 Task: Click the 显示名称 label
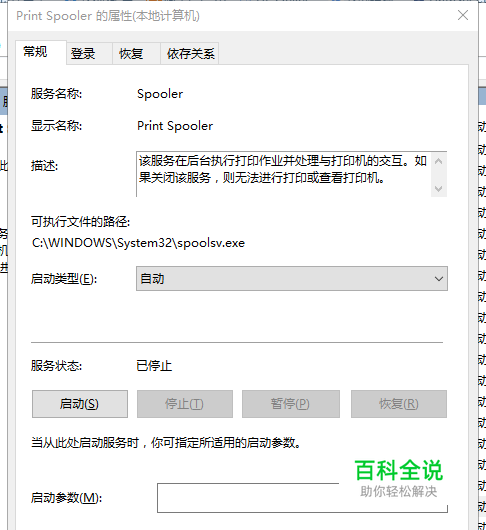point(56,126)
